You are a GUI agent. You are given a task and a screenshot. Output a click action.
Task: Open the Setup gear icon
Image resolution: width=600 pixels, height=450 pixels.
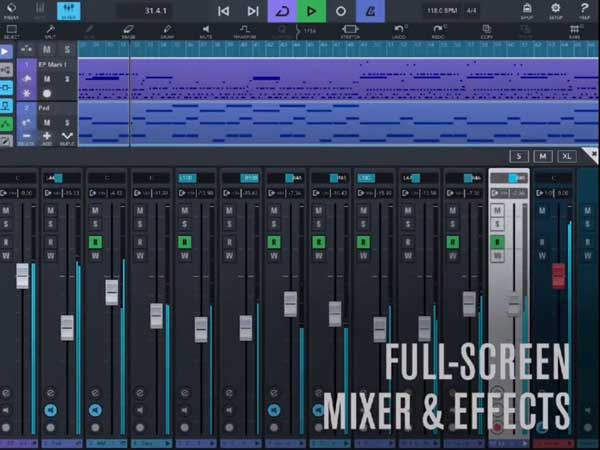coord(555,10)
